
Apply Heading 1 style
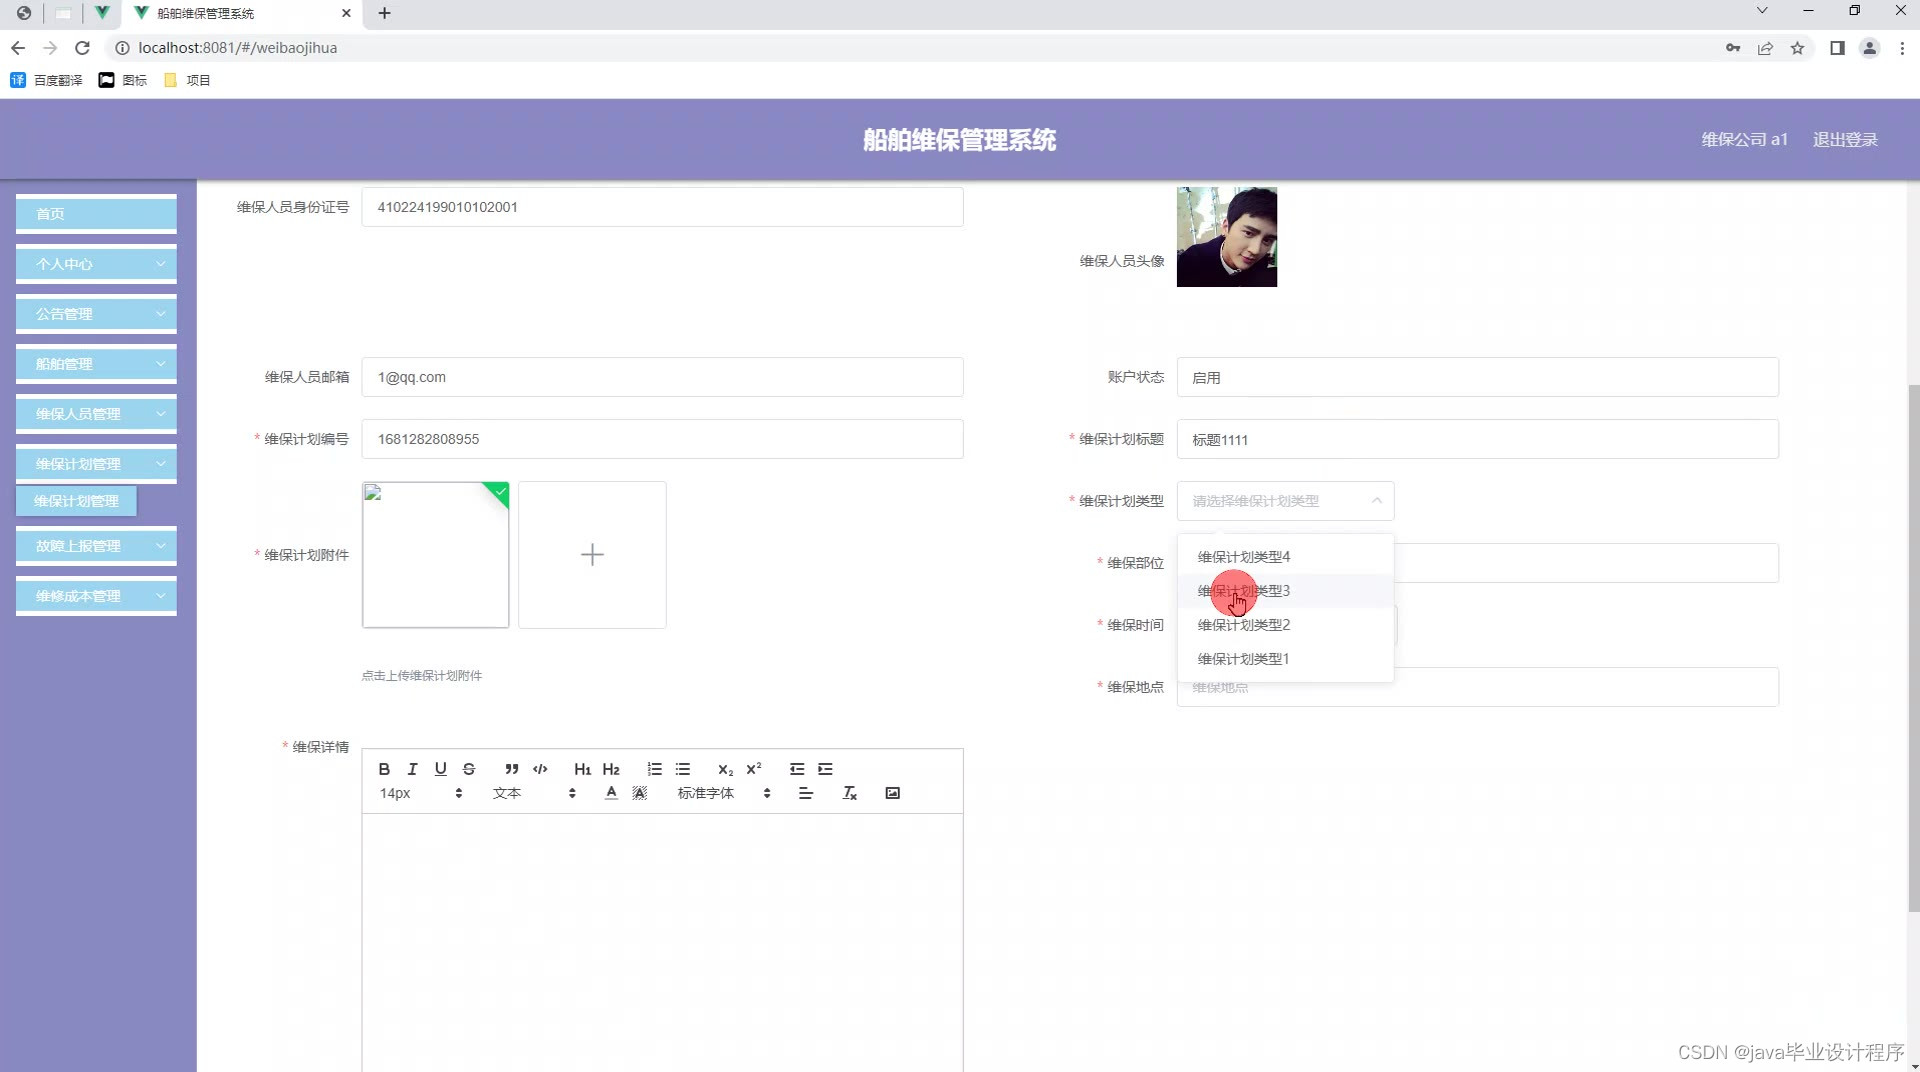click(582, 769)
